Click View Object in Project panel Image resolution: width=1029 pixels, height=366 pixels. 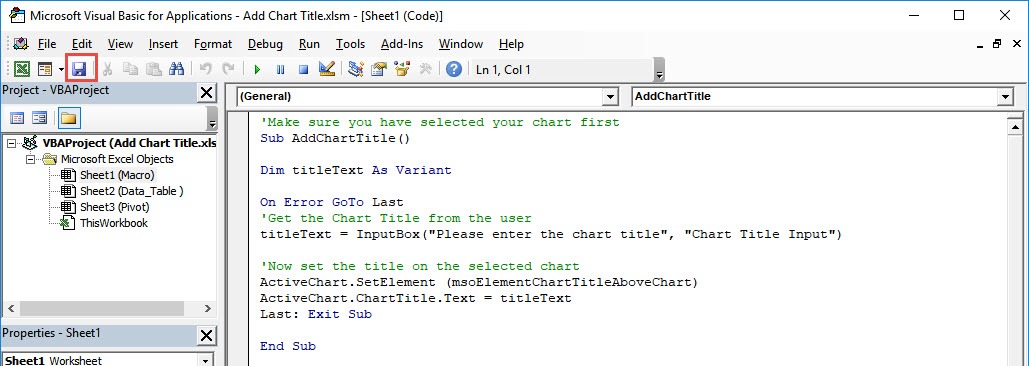click(40, 119)
